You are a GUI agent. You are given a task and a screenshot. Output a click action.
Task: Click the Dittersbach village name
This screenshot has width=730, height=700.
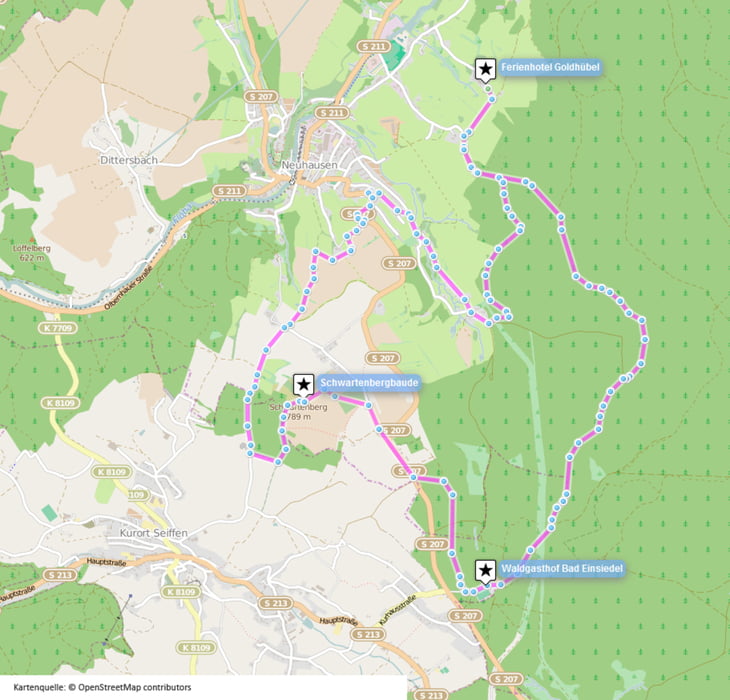point(129,160)
